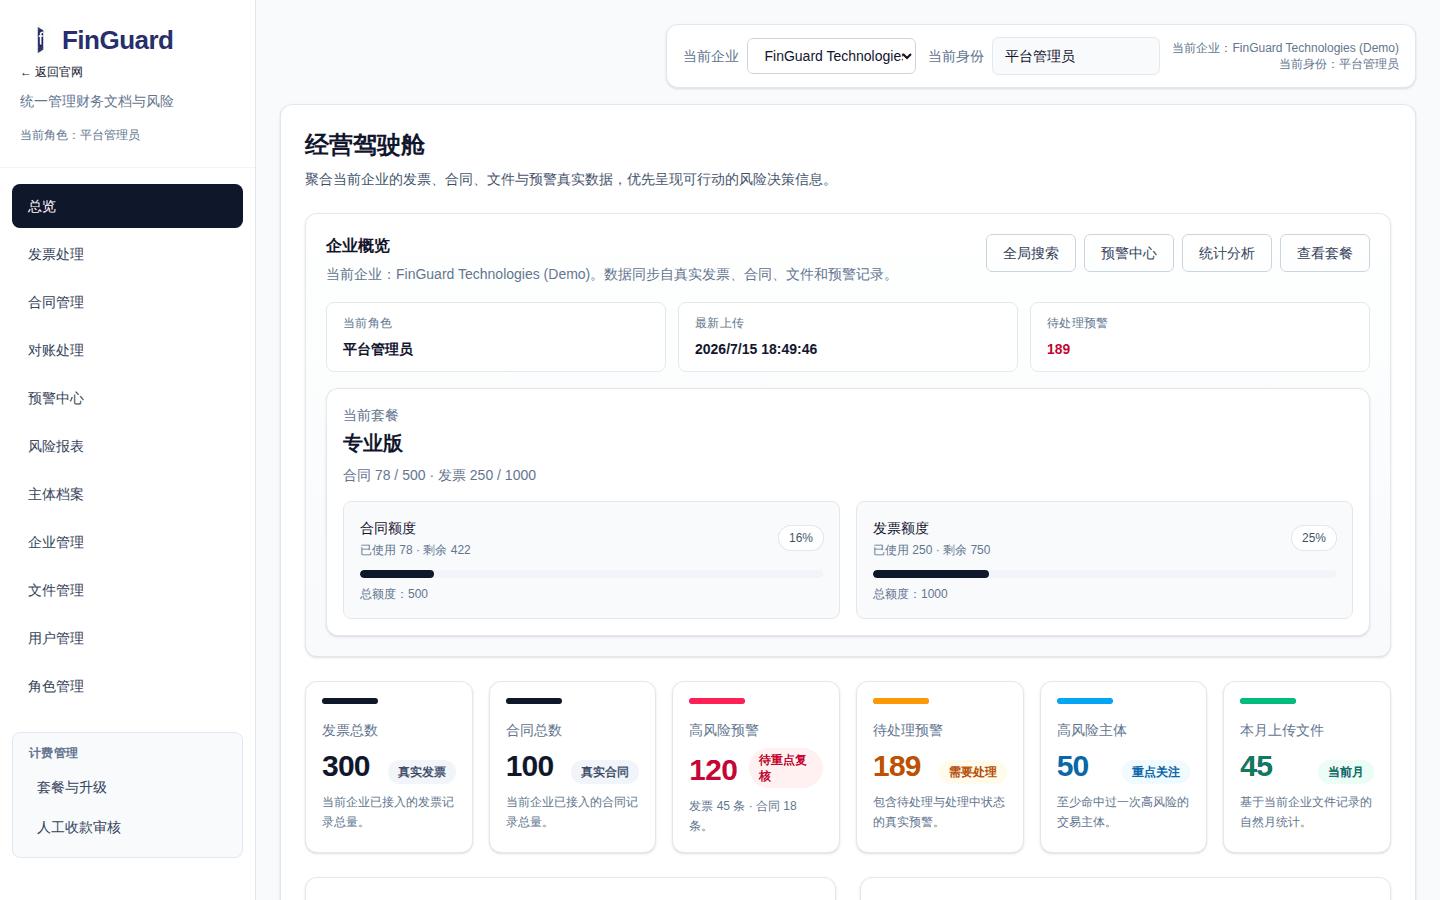Open 发票处理 in the sidebar
This screenshot has width=1440, height=900.
[x=127, y=254]
